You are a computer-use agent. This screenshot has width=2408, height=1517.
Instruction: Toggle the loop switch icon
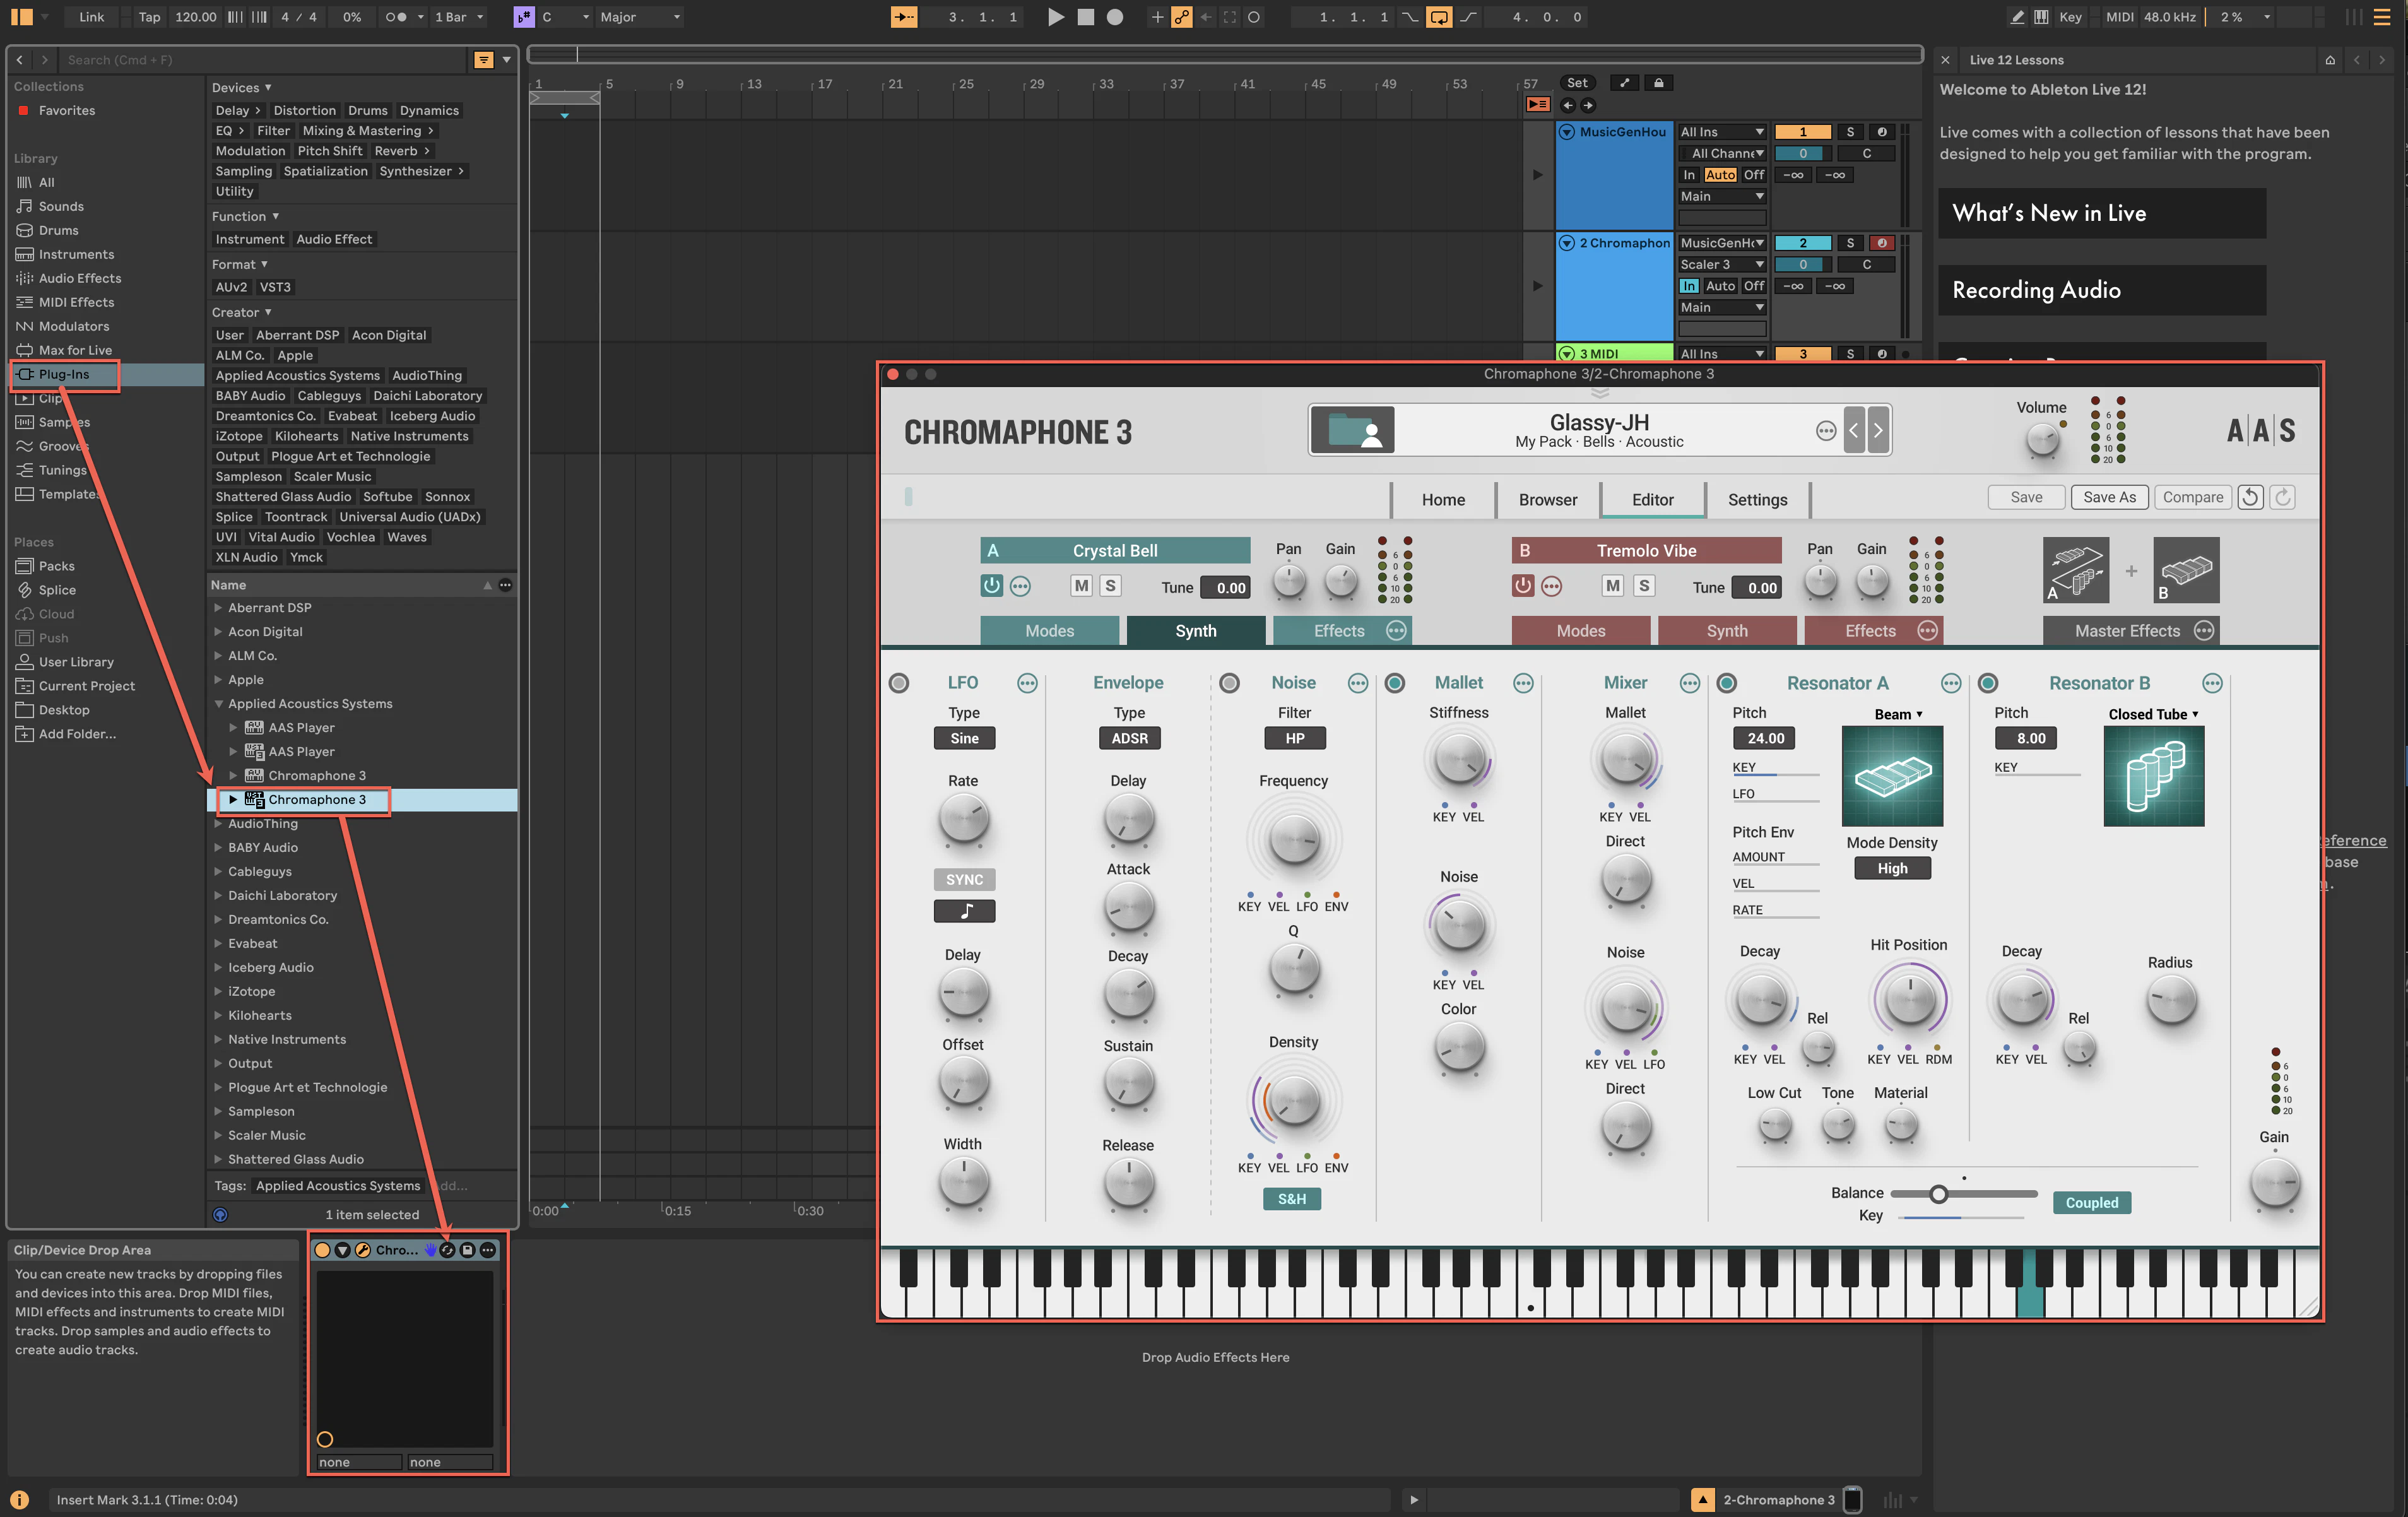point(1438,17)
